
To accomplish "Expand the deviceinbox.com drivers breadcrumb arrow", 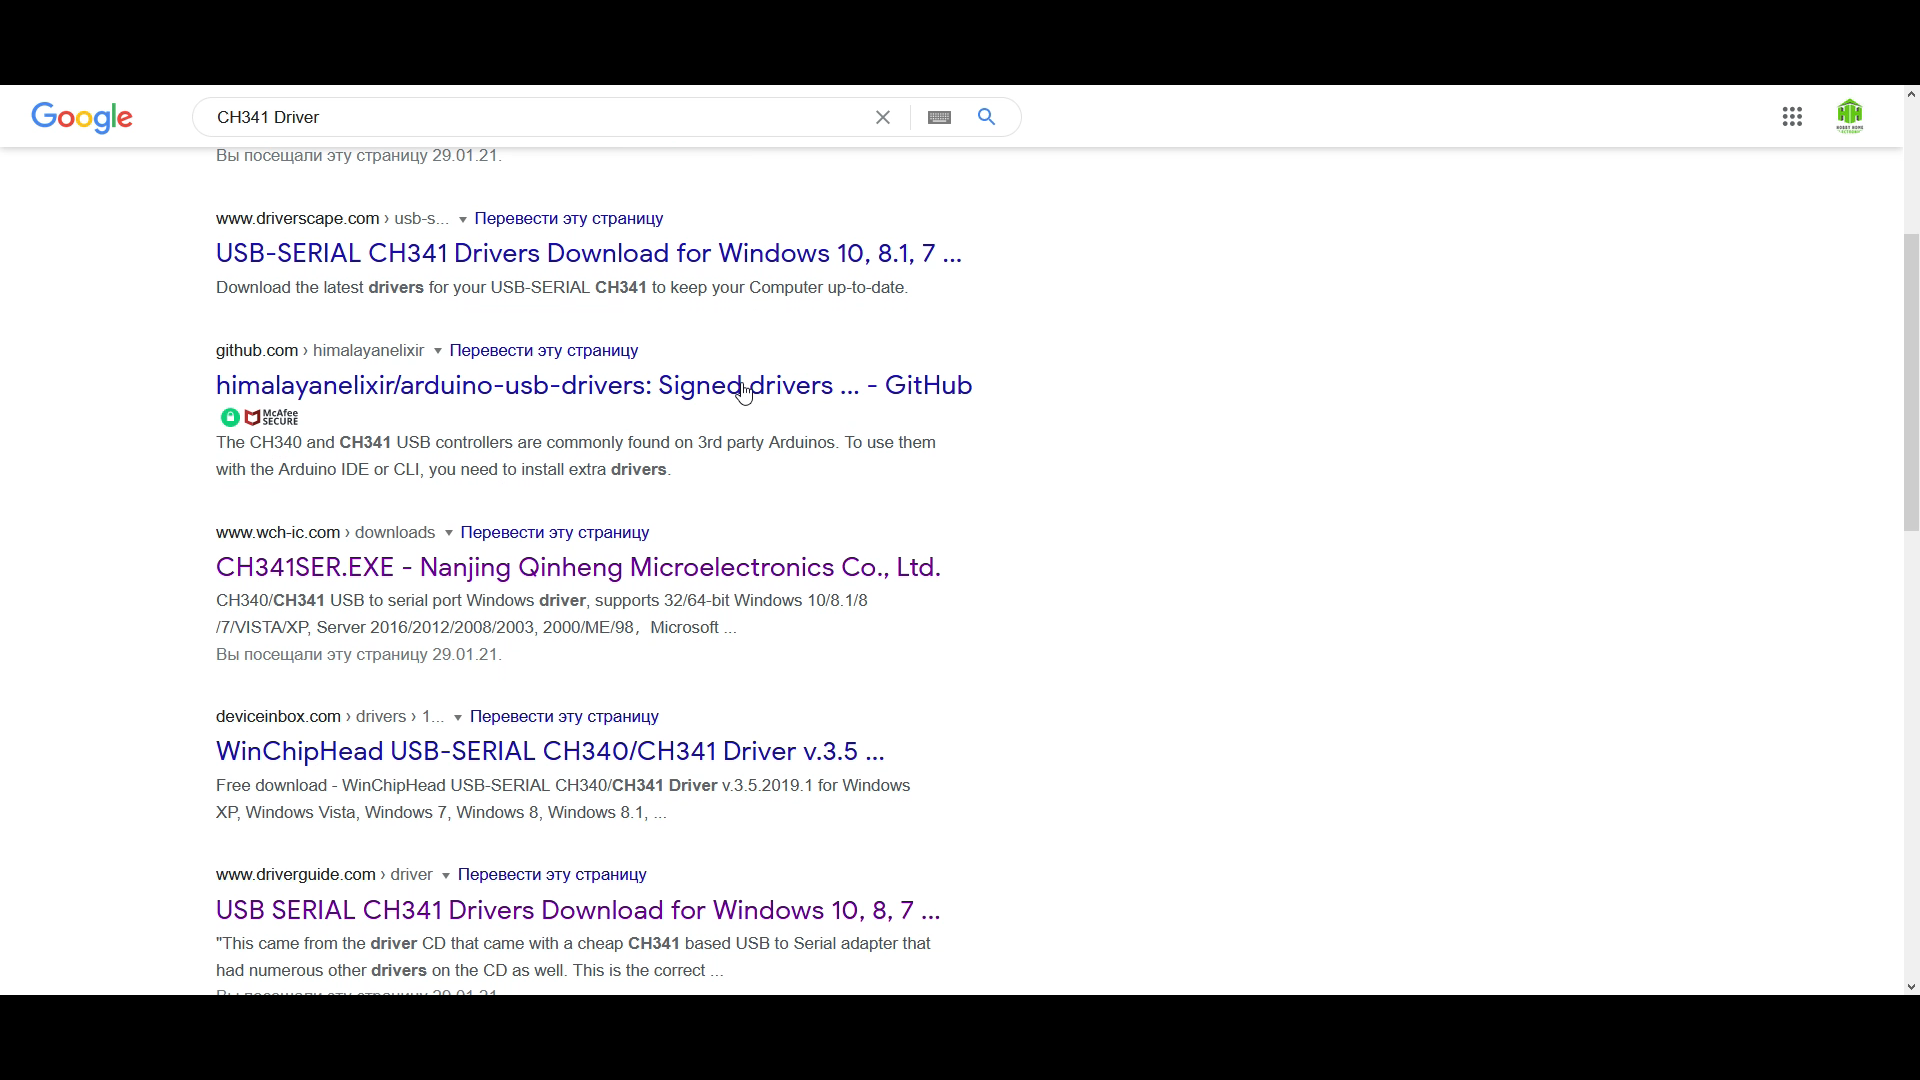I will click(x=459, y=717).
